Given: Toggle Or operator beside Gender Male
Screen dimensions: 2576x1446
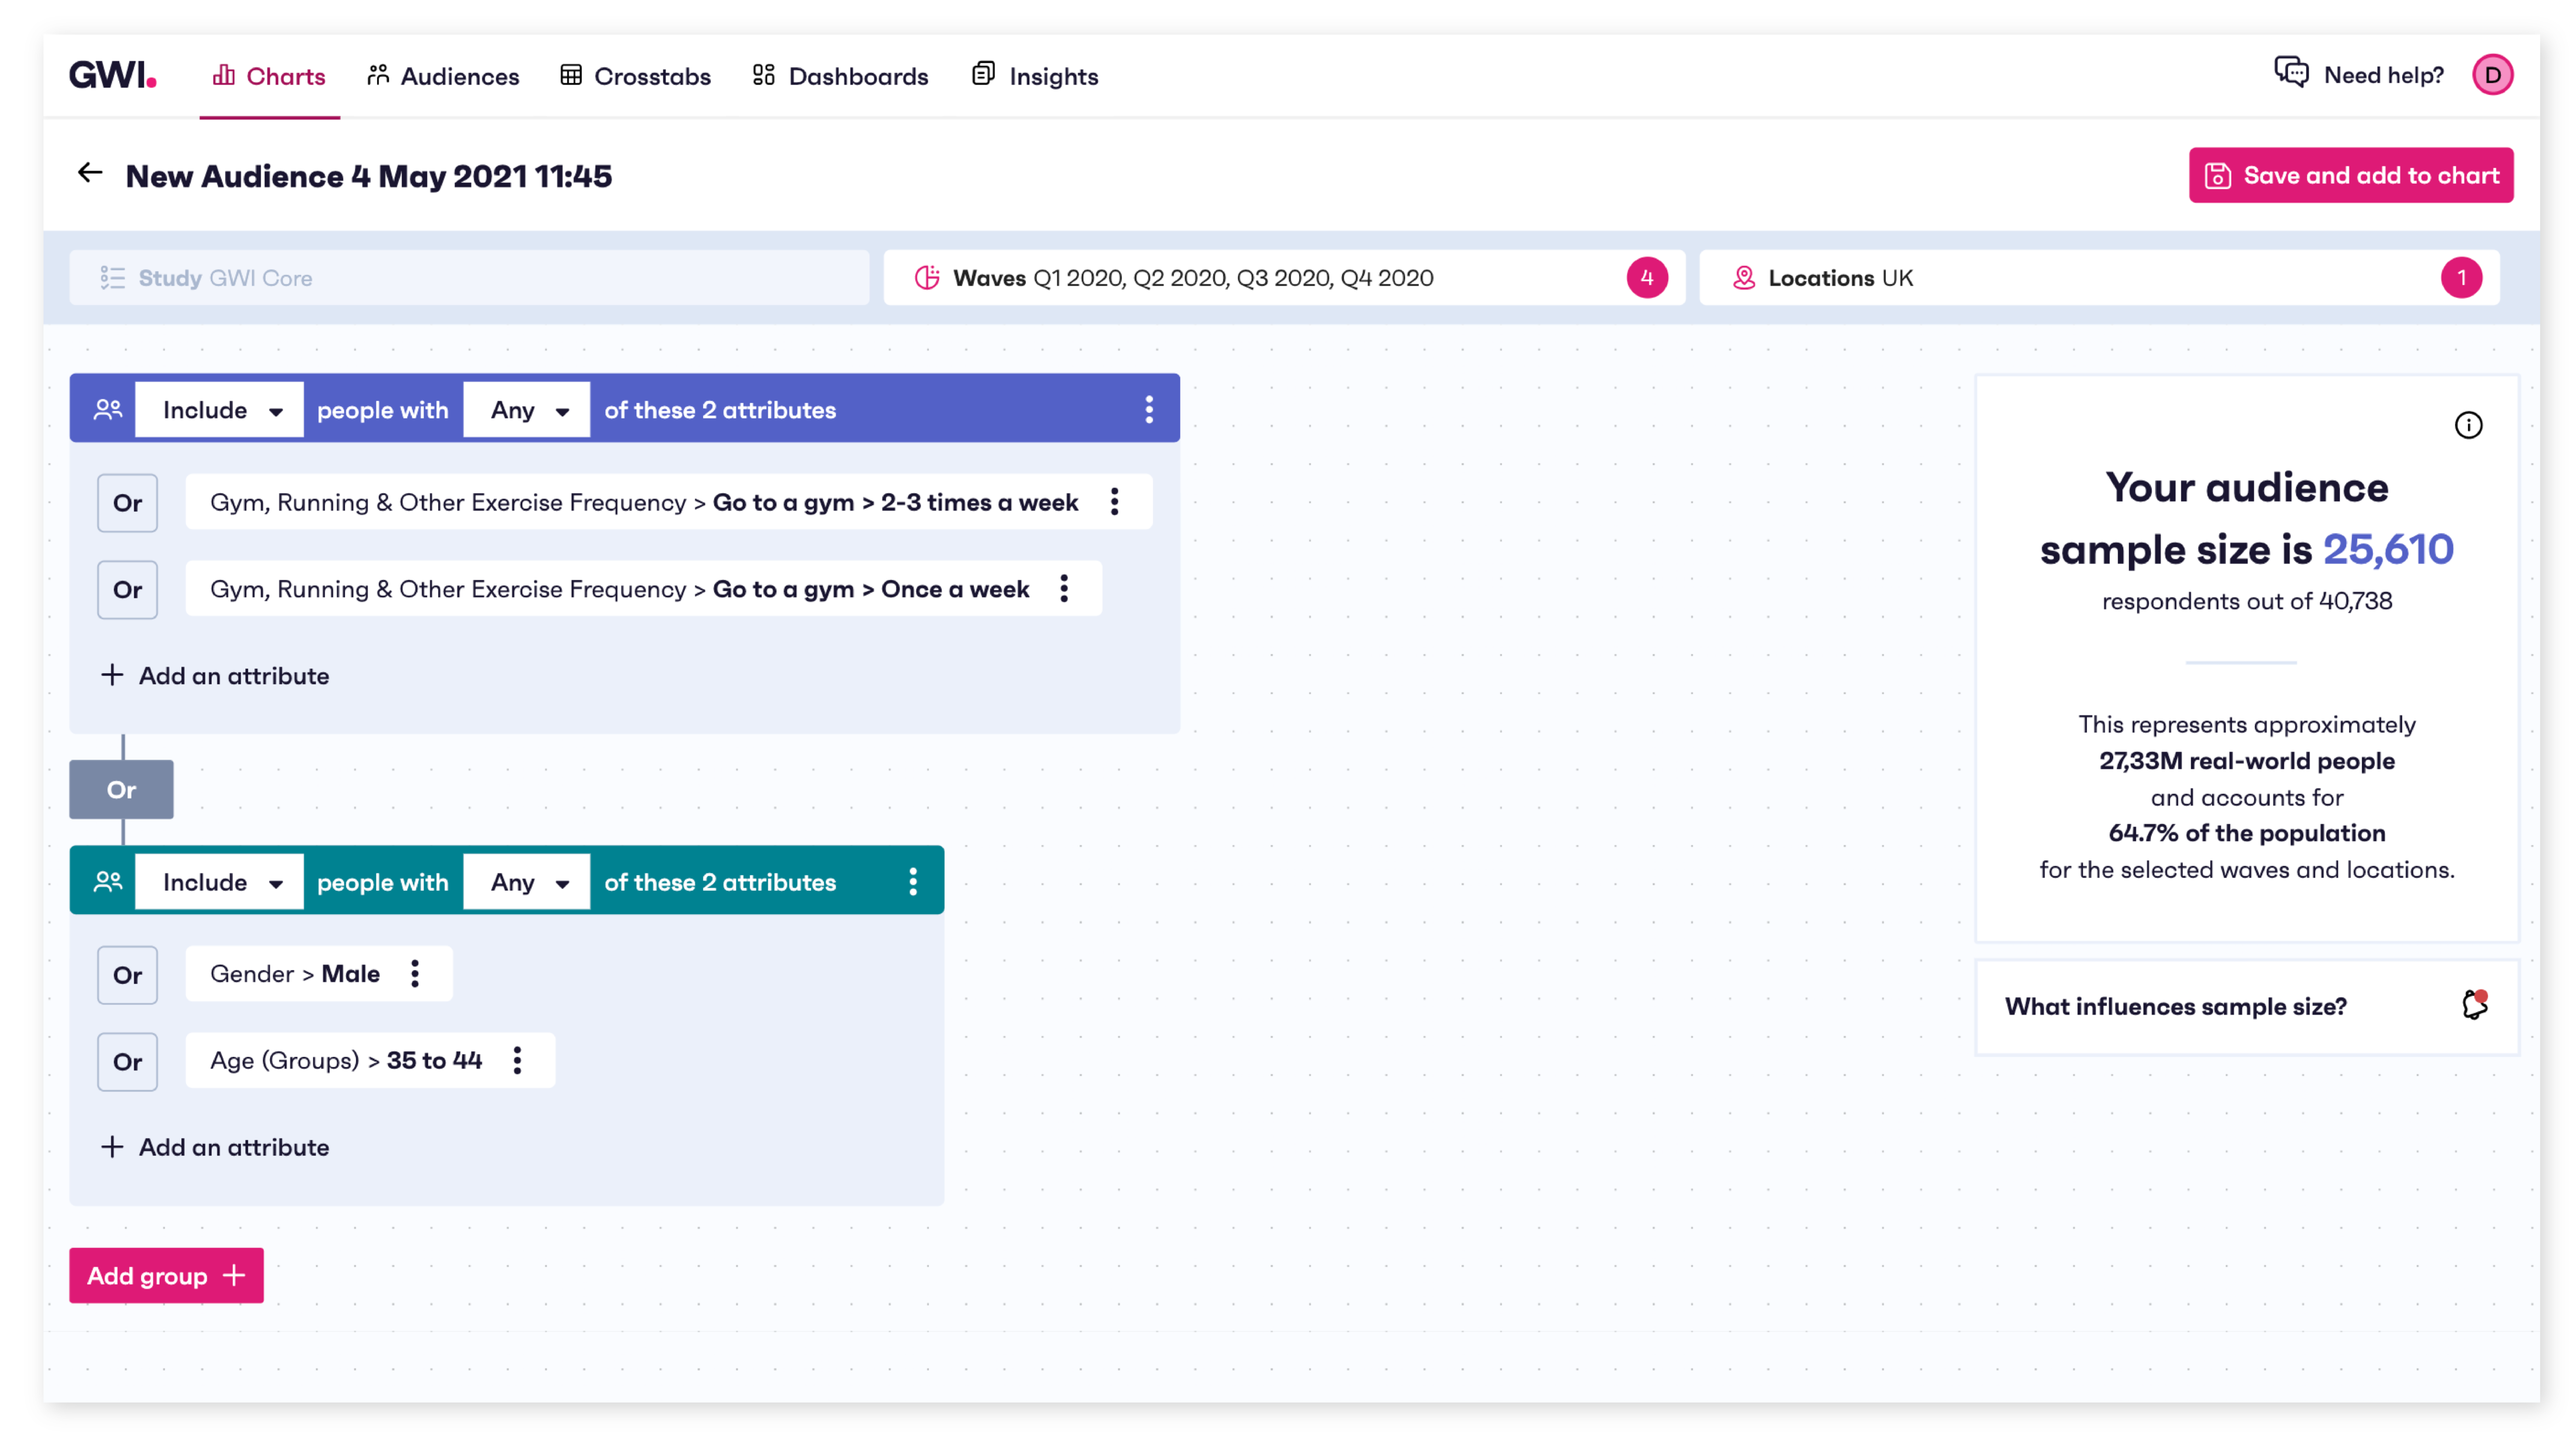Looking at the screenshot, I should pos(127,975).
